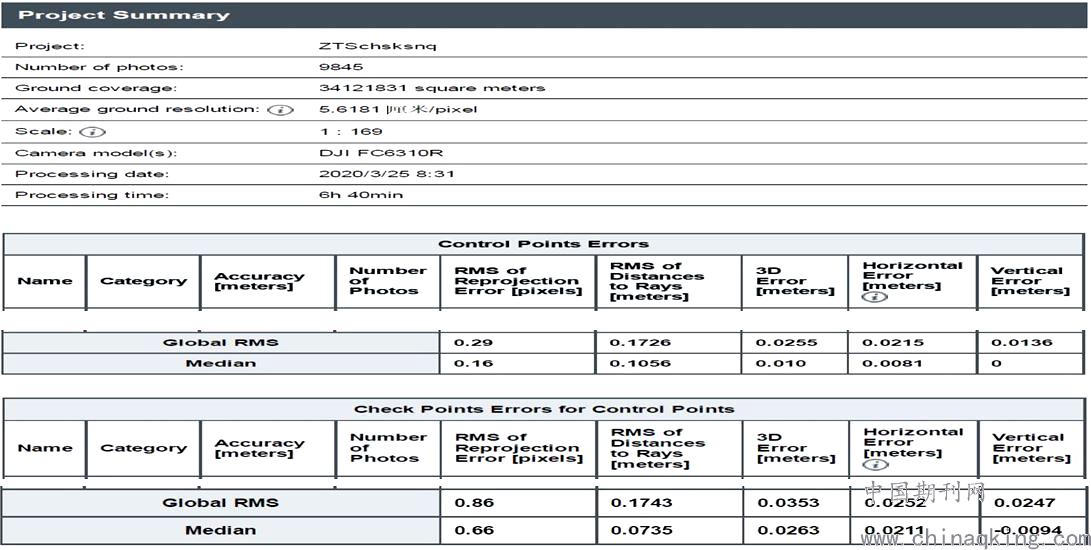
Task: Select Global RMS reprojection value 0.29
Action: point(473,343)
